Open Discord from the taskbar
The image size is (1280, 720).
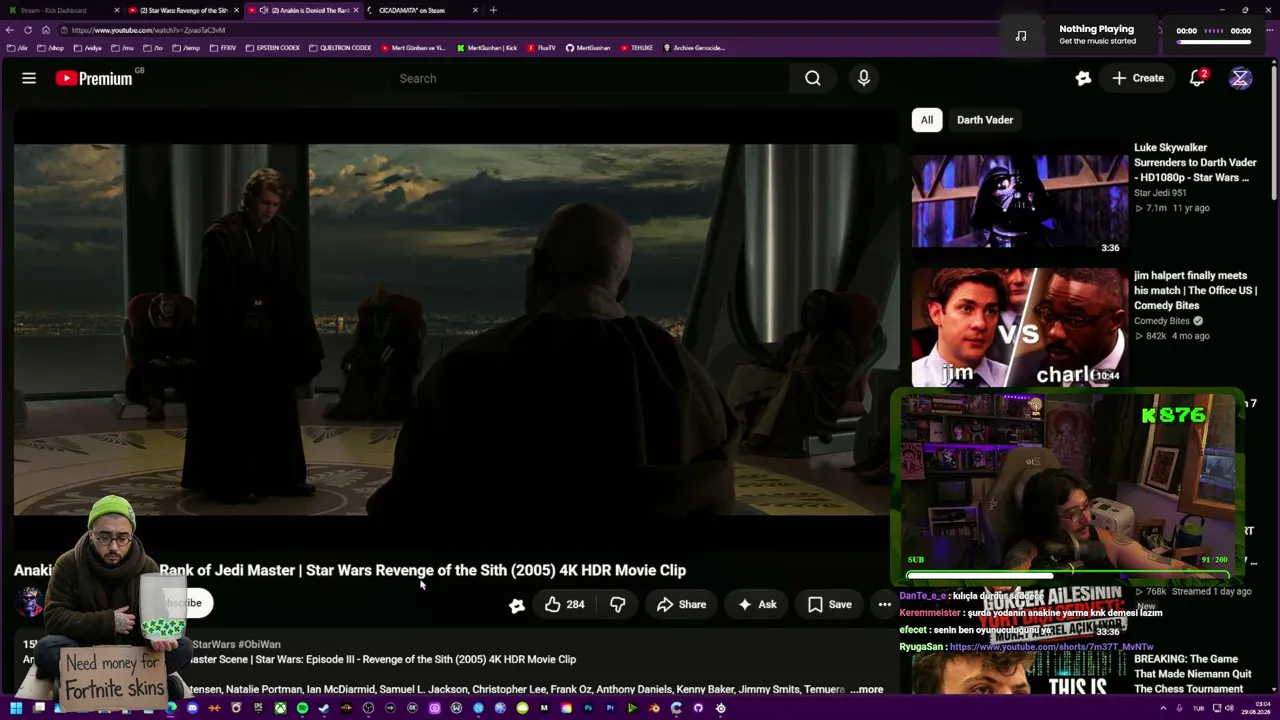click(x=192, y=708)
